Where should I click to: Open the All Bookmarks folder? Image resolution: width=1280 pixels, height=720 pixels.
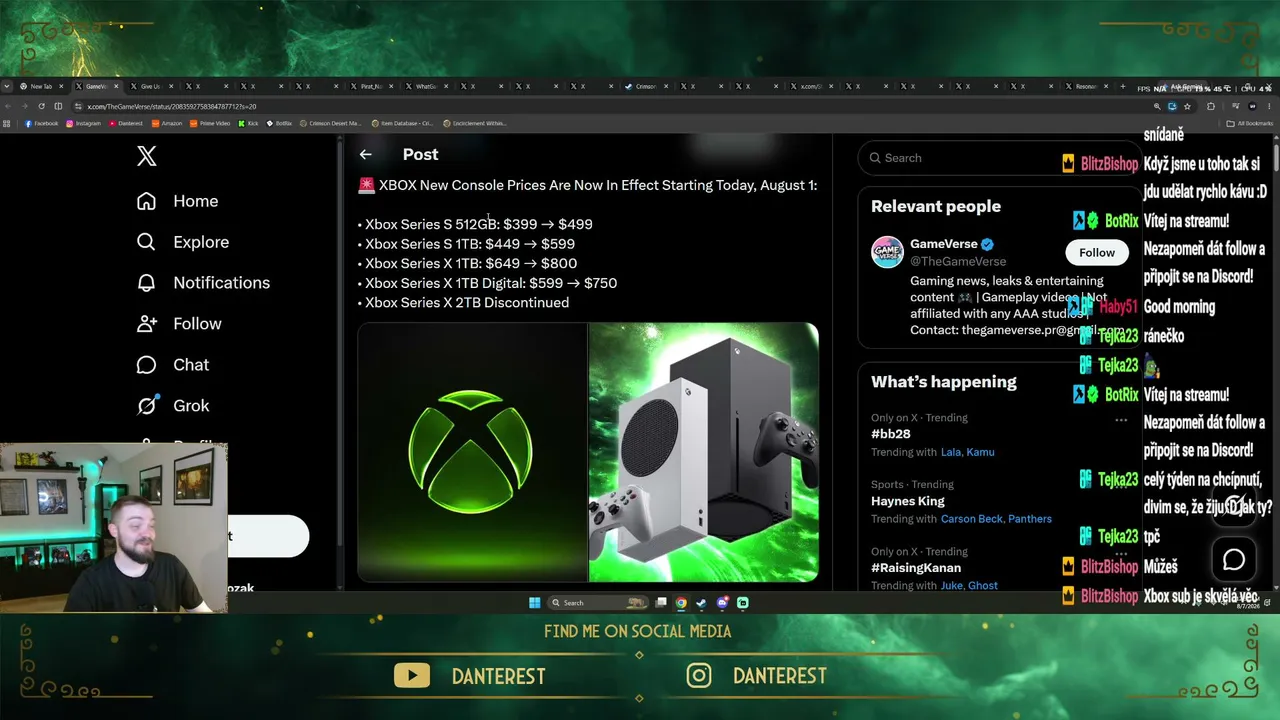[x=1250, y=124]
